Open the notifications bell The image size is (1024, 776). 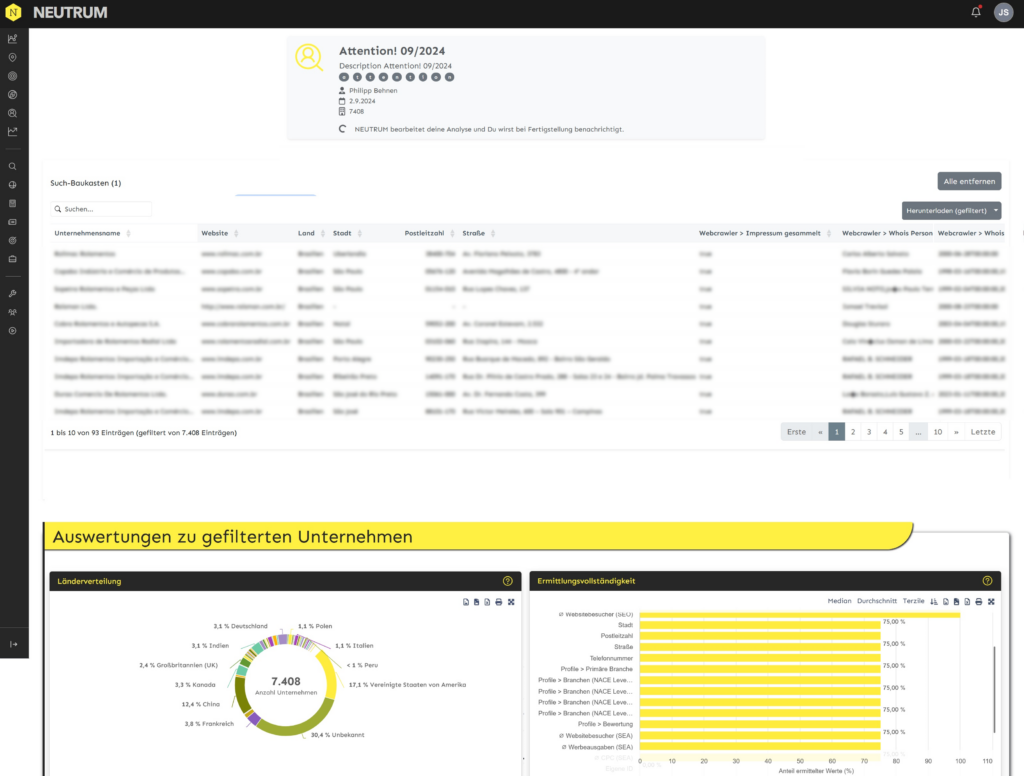click(976, 12)
